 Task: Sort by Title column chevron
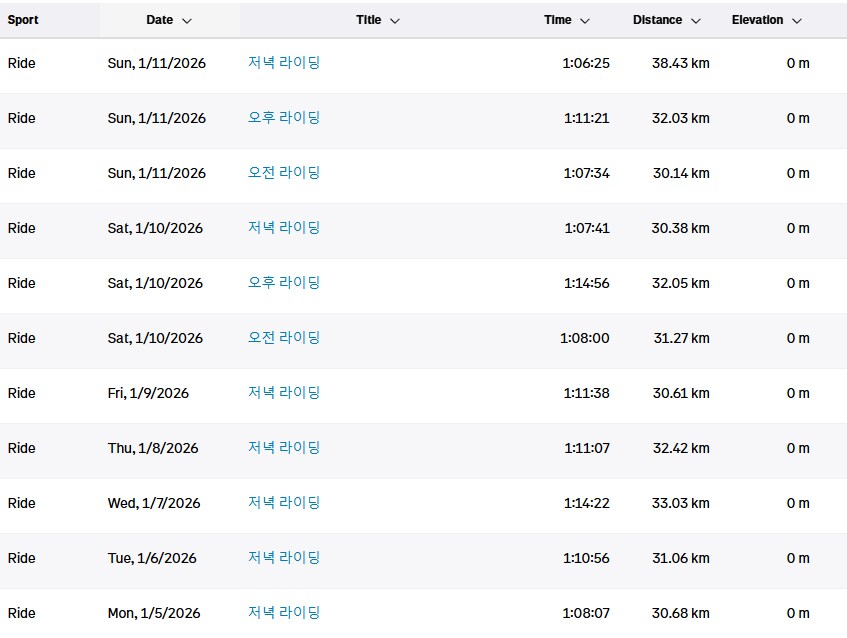(395, 21)
